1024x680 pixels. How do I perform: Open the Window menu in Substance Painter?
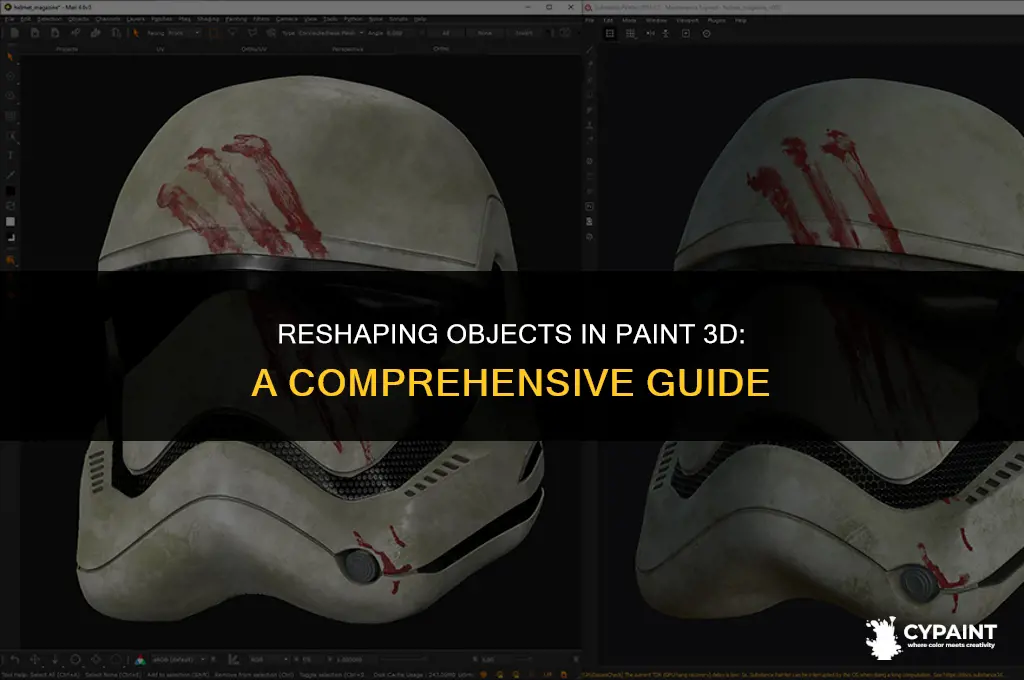tap(656, 20)
